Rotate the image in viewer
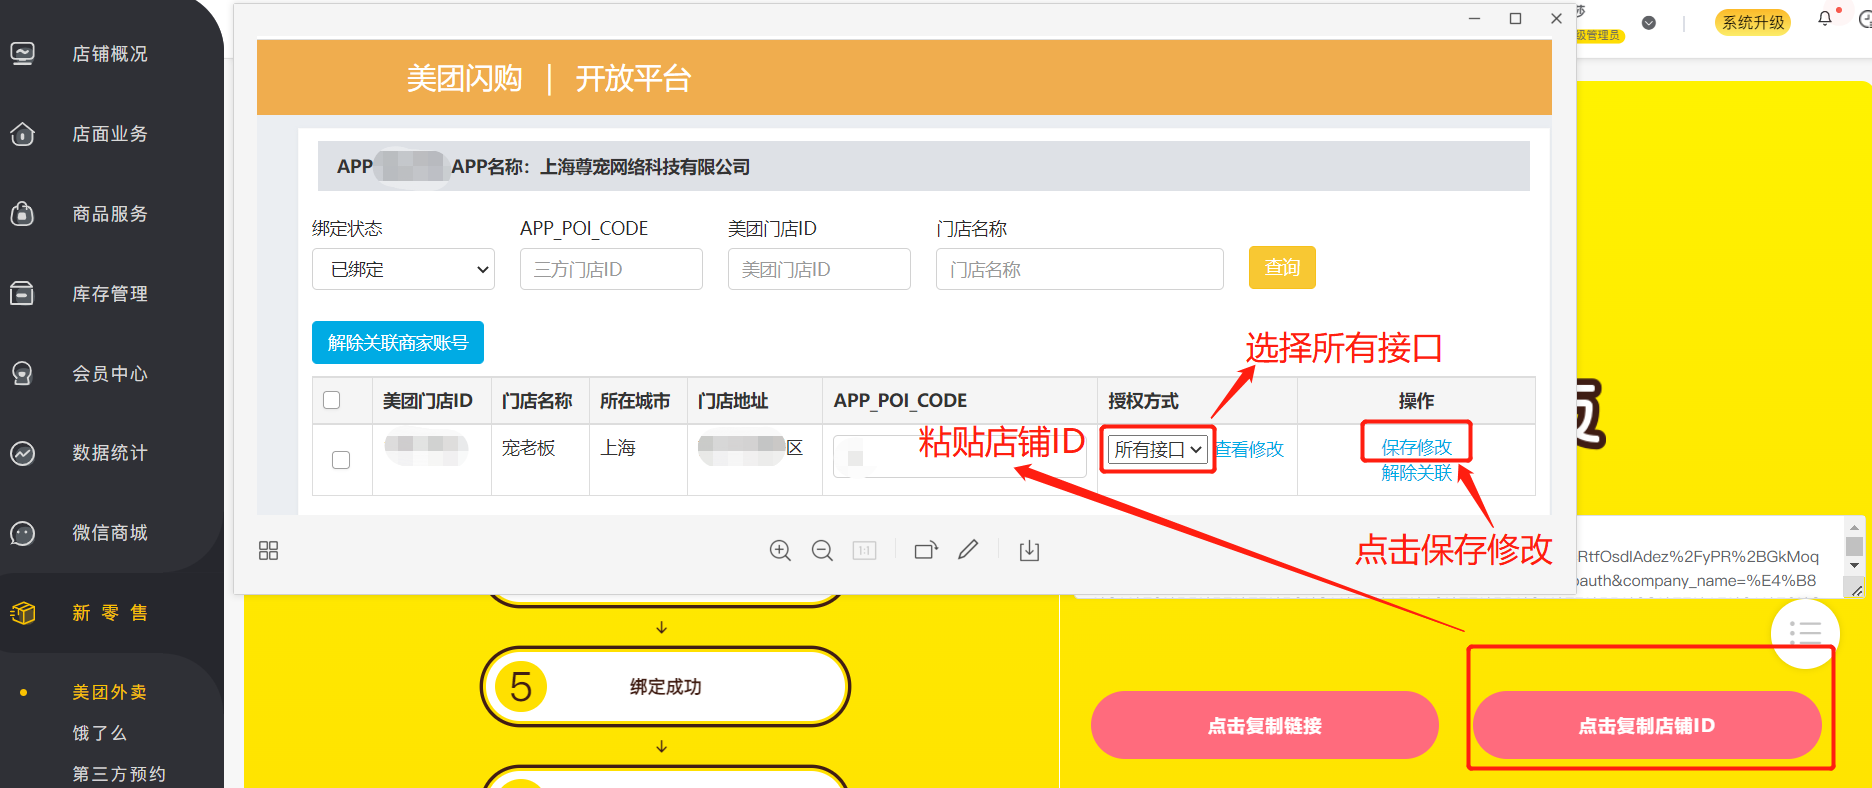Viewport: 1872px width, 788px height. pyautogui.click(x=926, y=550)
